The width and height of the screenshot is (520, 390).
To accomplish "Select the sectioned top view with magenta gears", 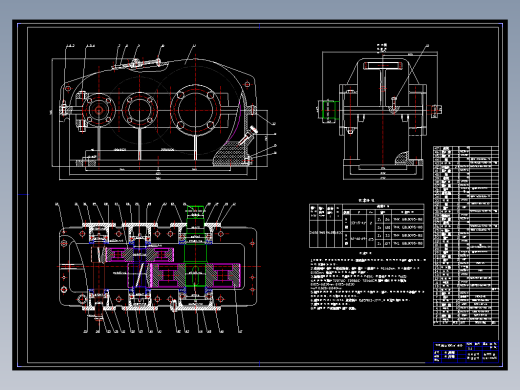I will point(158,268).
